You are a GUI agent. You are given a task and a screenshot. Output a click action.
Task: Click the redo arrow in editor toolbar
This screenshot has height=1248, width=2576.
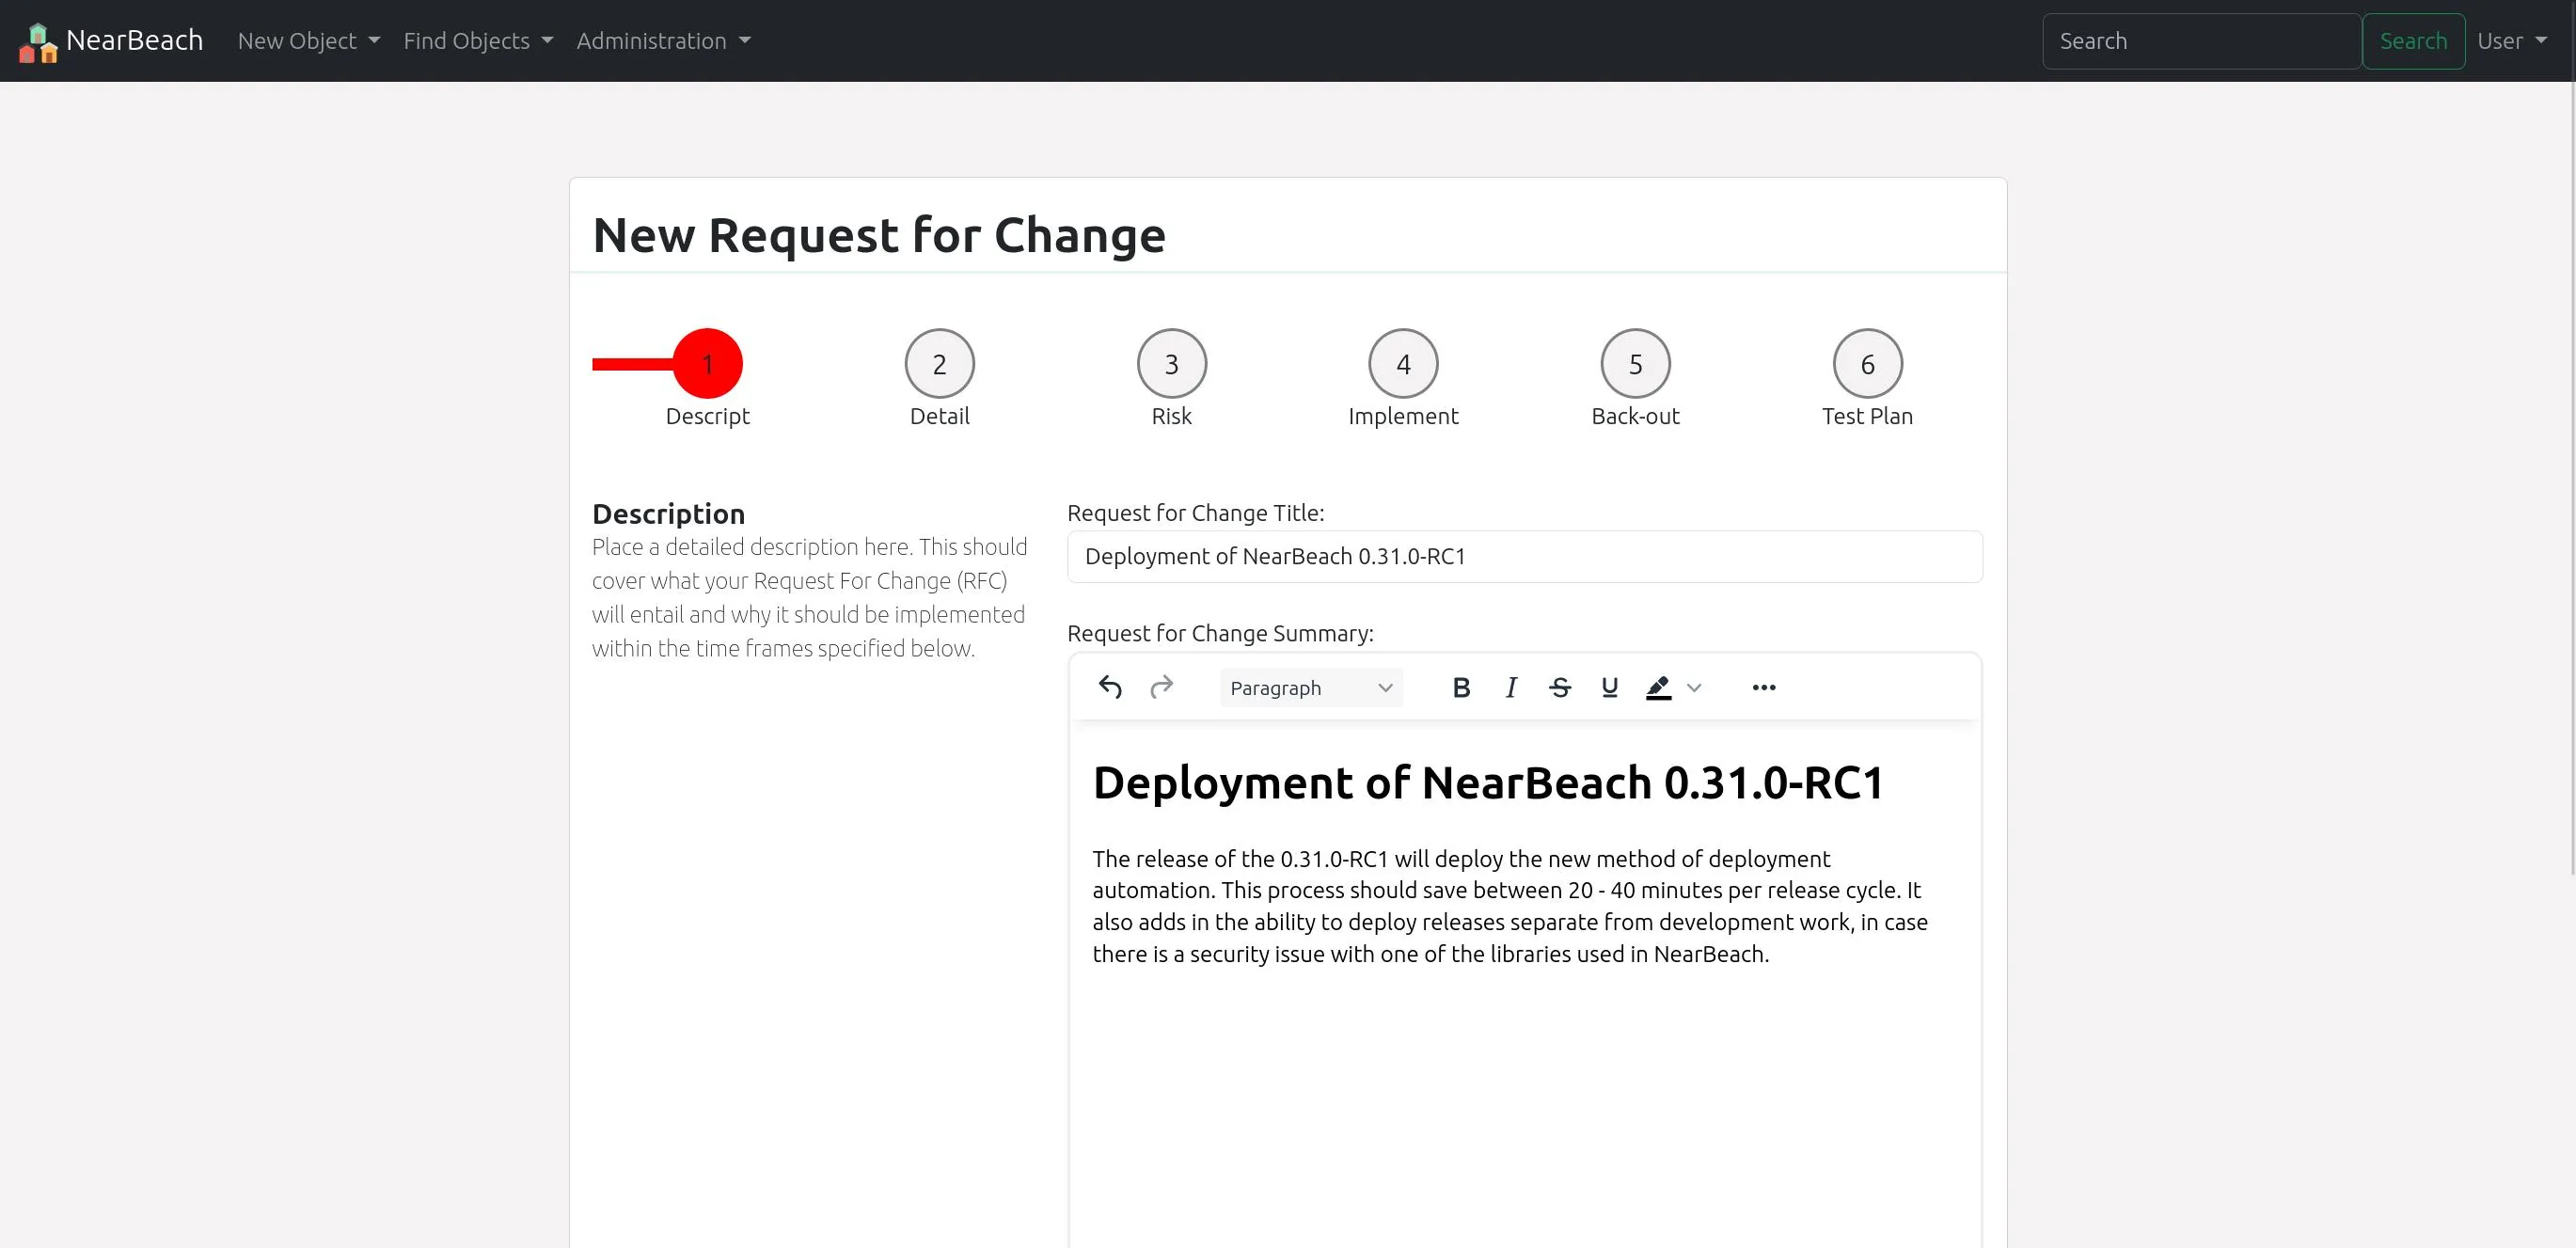1161,687
